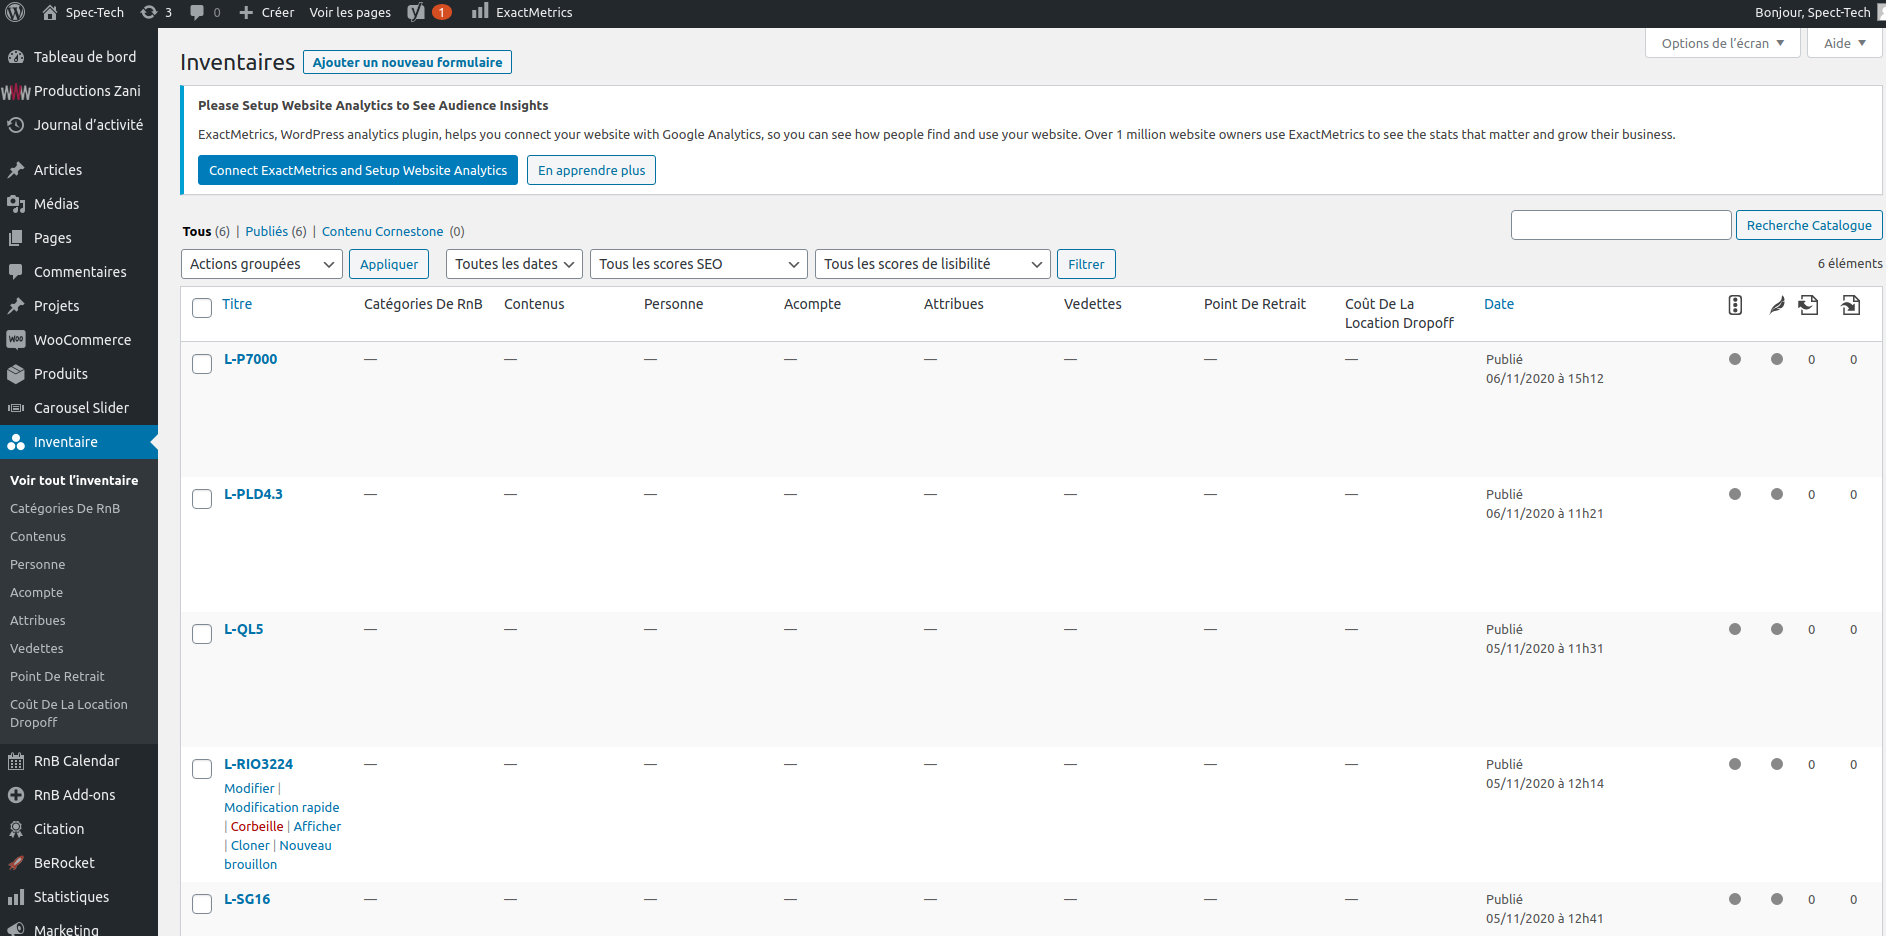
Task: Click the RnB Calendar icon
Action: (16, 761)
